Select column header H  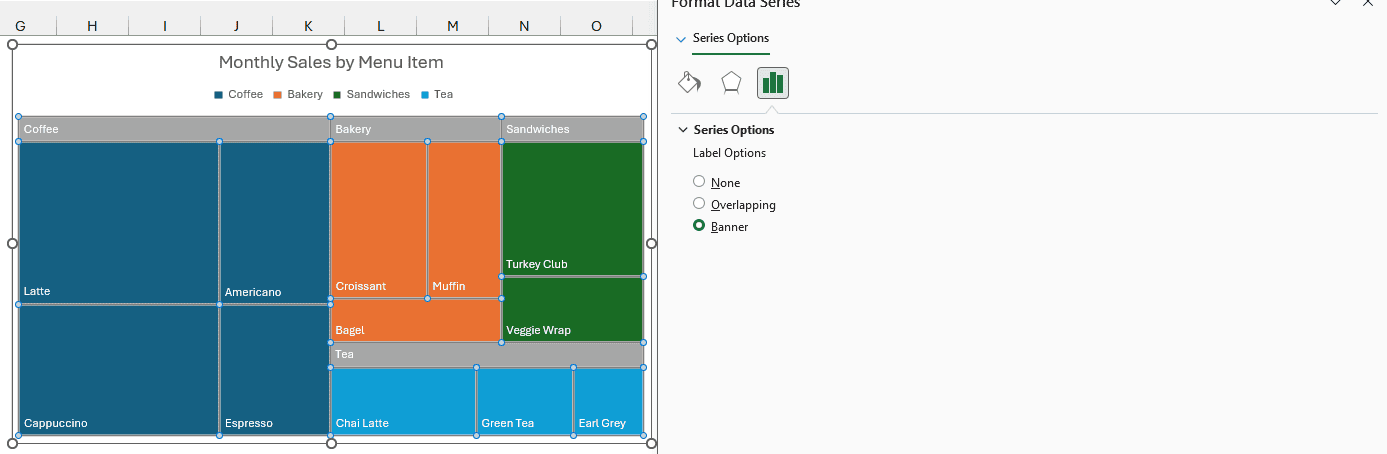click(x=92, y=26)
